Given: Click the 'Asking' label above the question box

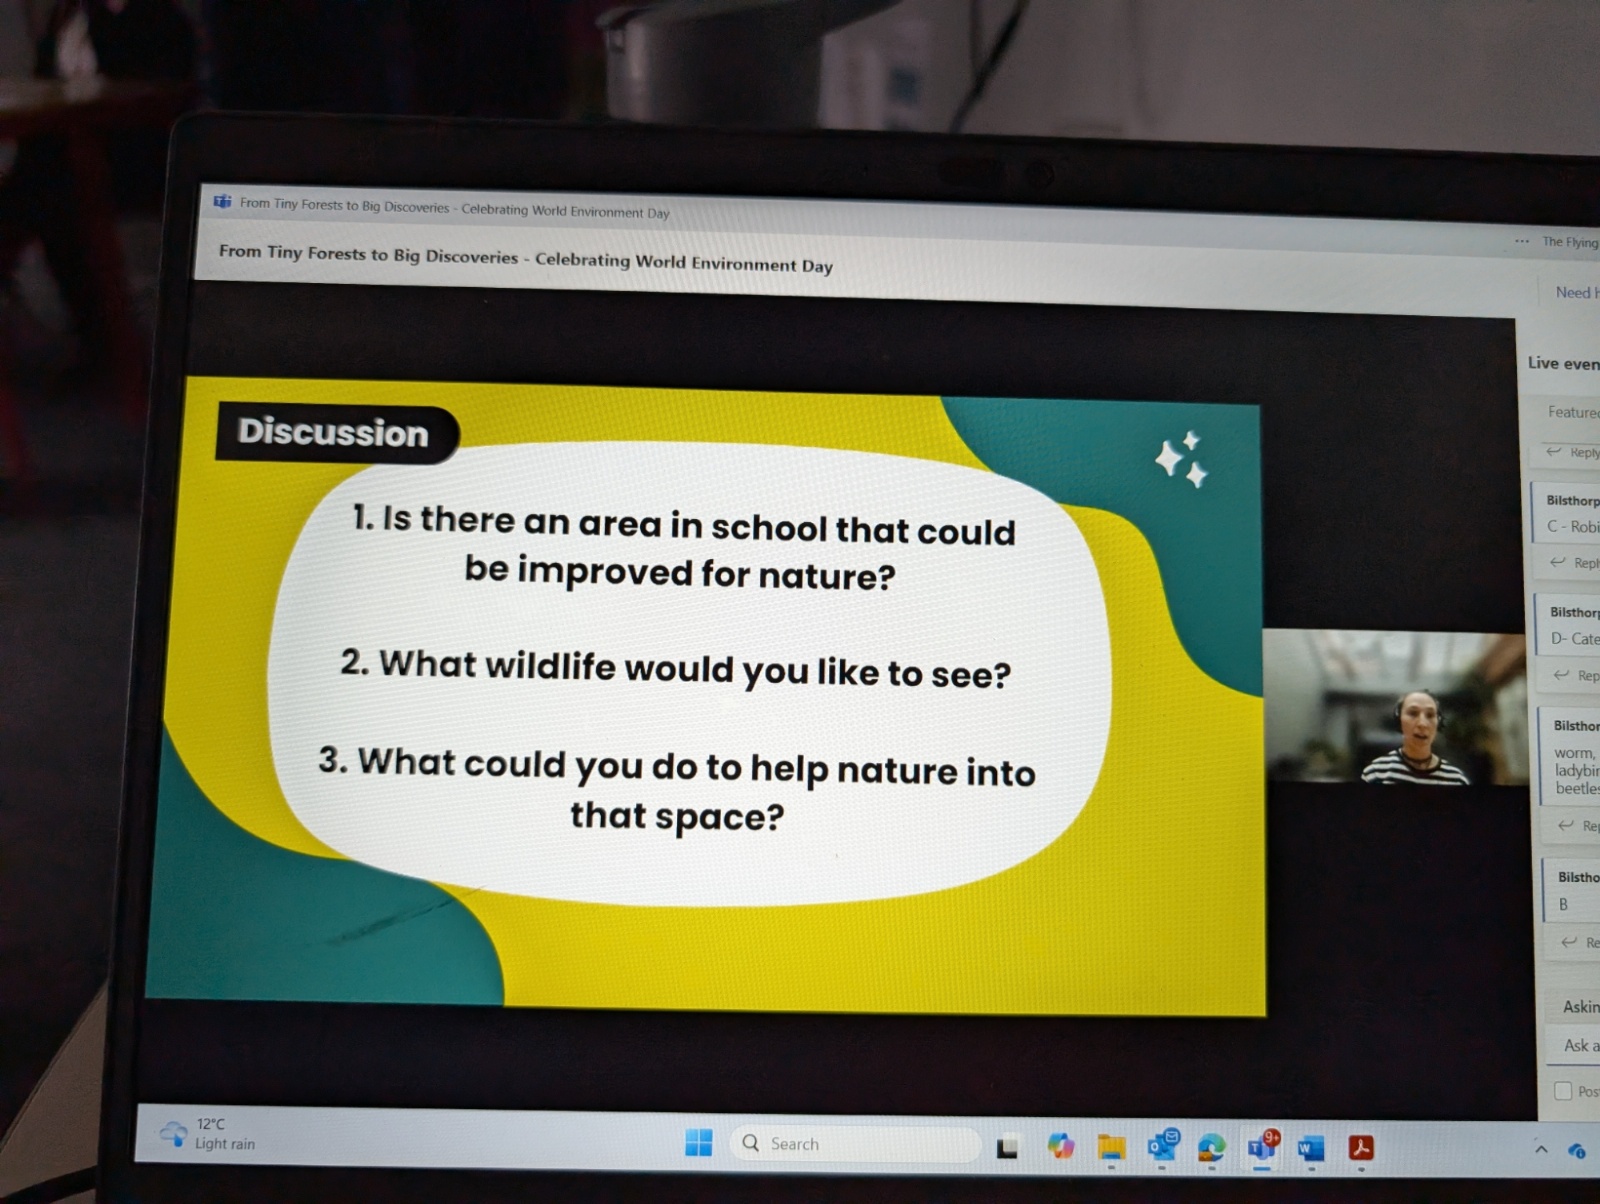Looking at the screenshot, I should tap(1581, 1006).
